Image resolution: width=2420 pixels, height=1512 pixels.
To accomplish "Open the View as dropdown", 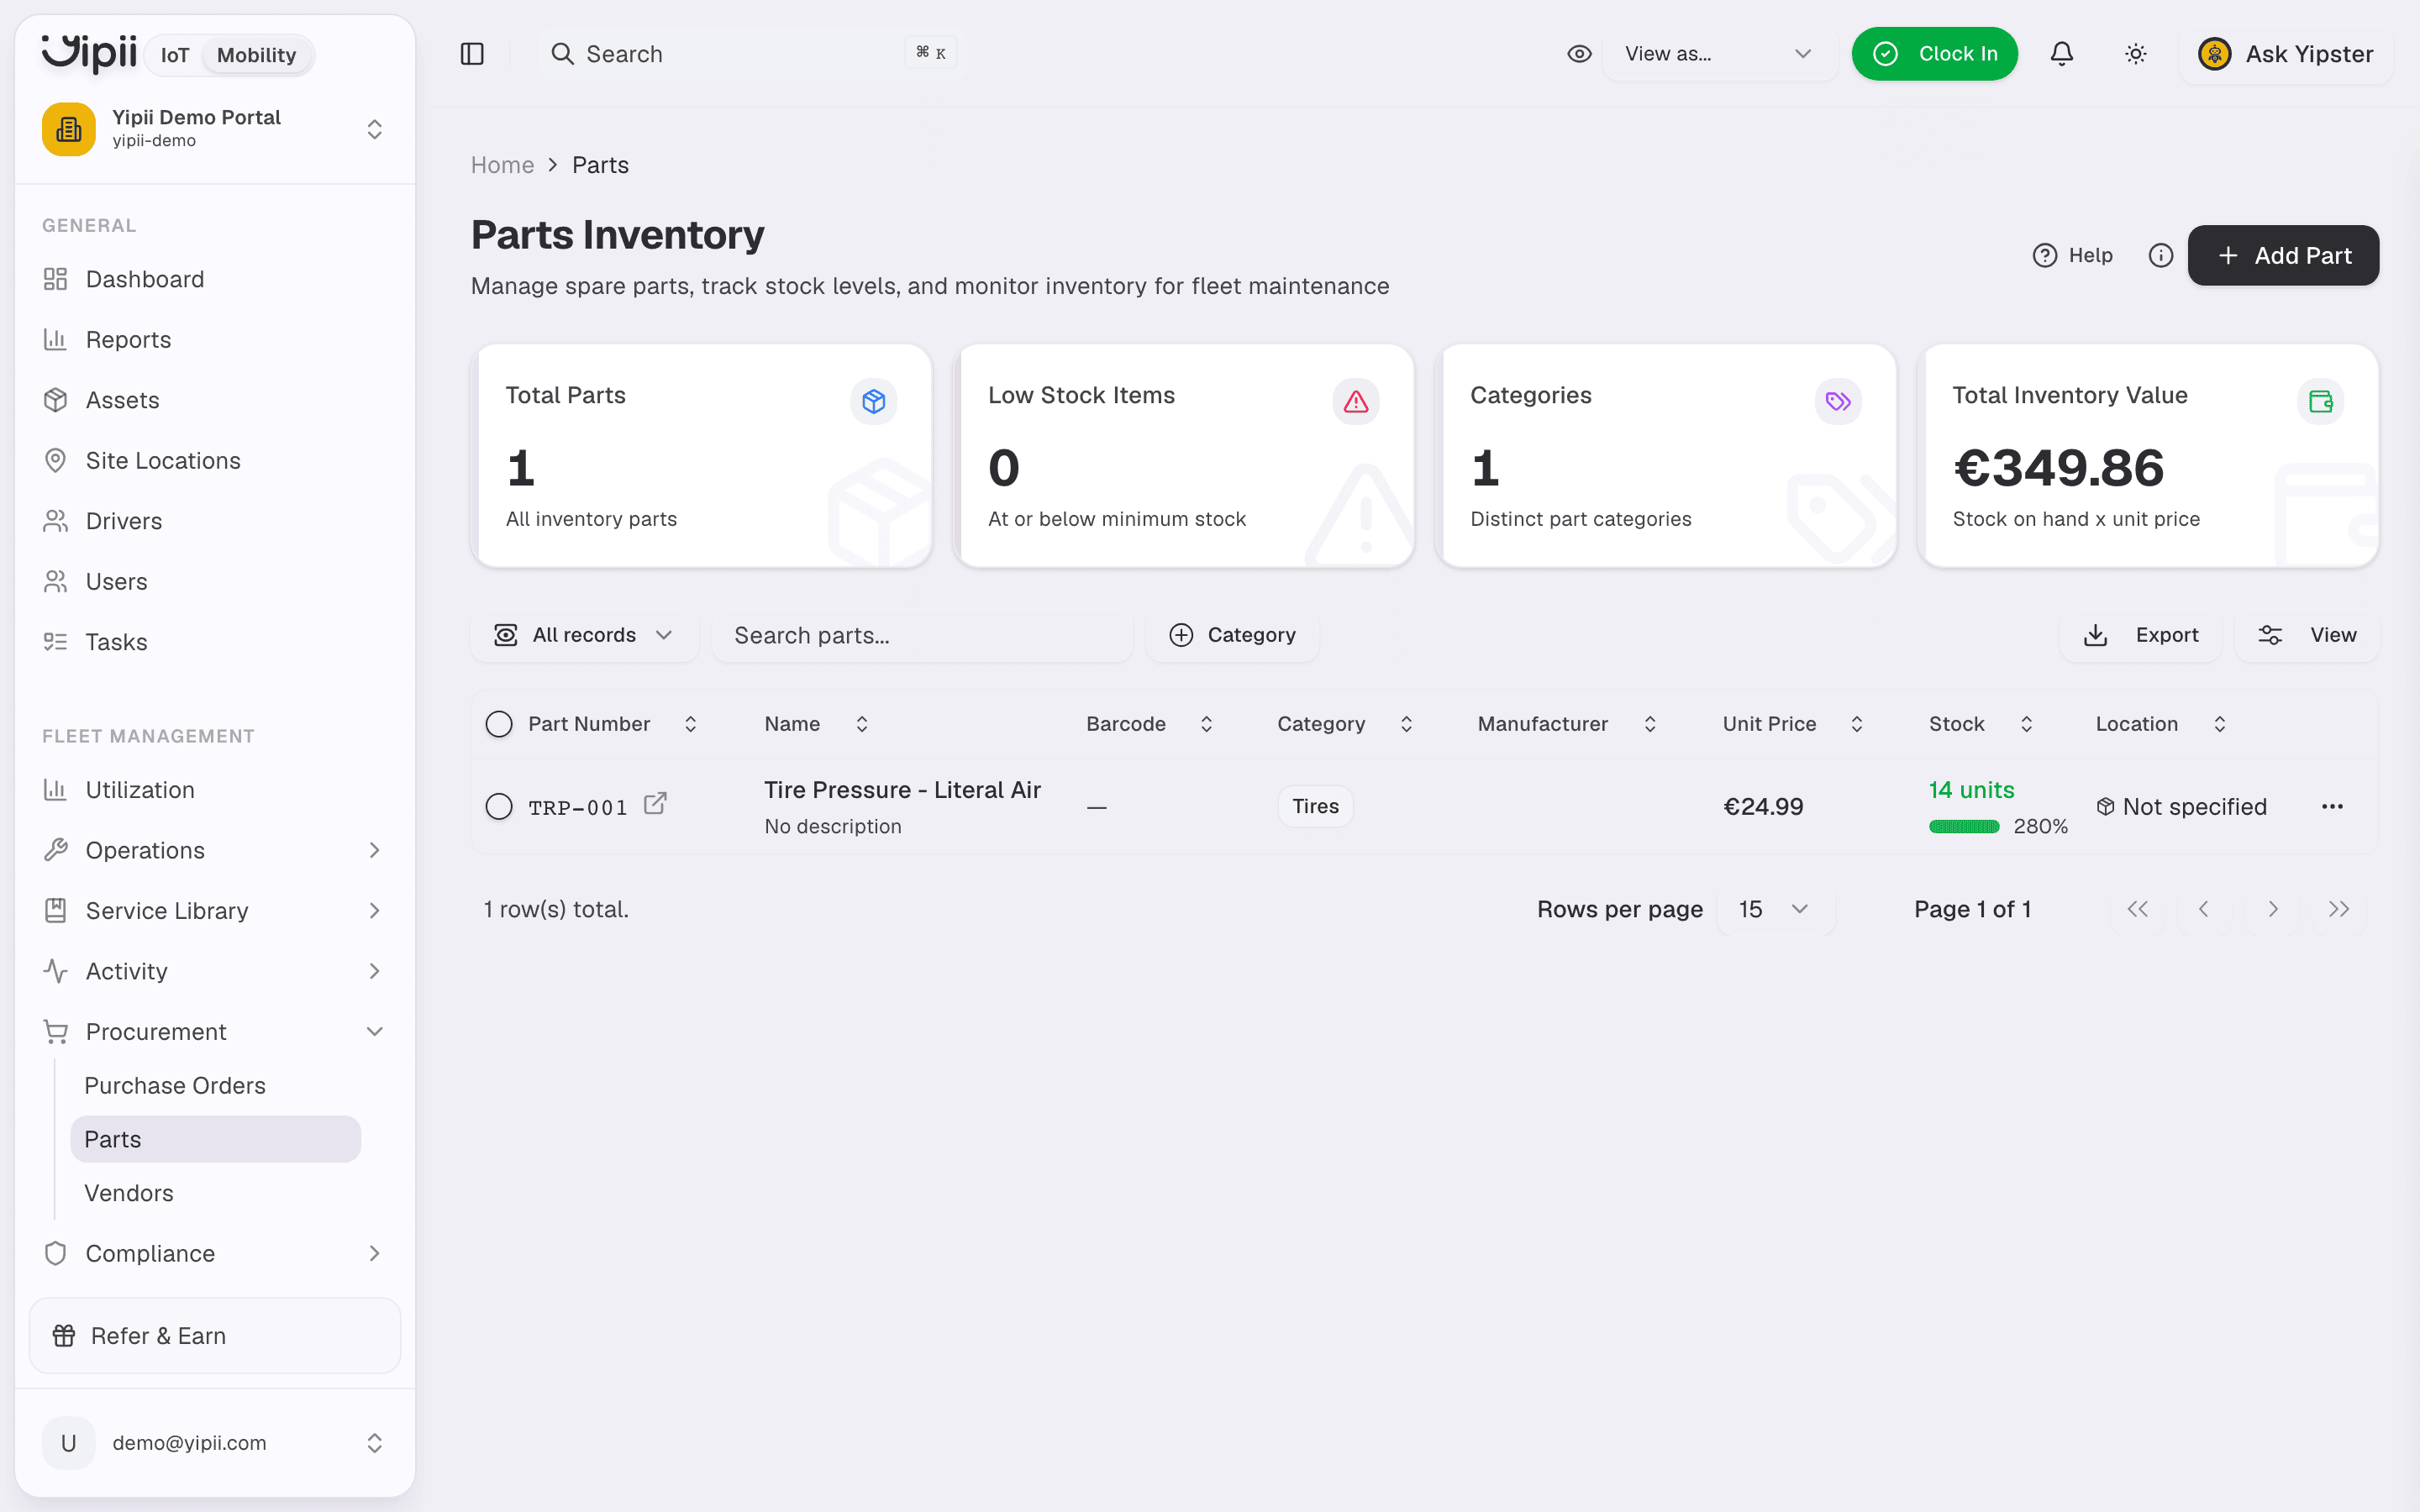I will tap(1719, 54).
